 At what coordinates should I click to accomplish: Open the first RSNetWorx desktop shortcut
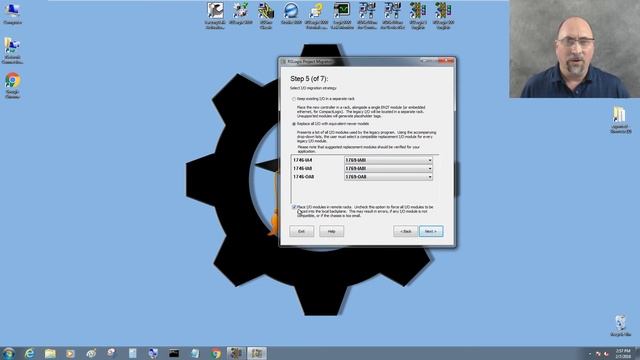367,16
